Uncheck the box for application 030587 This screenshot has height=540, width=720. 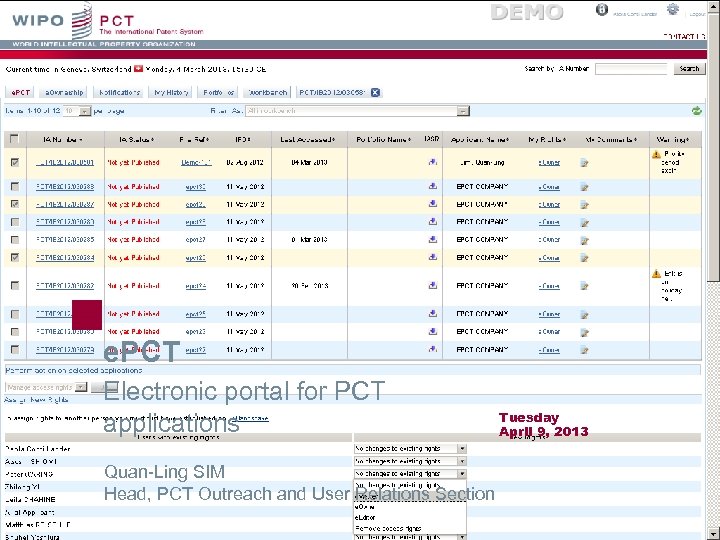[x=15, y=204]
